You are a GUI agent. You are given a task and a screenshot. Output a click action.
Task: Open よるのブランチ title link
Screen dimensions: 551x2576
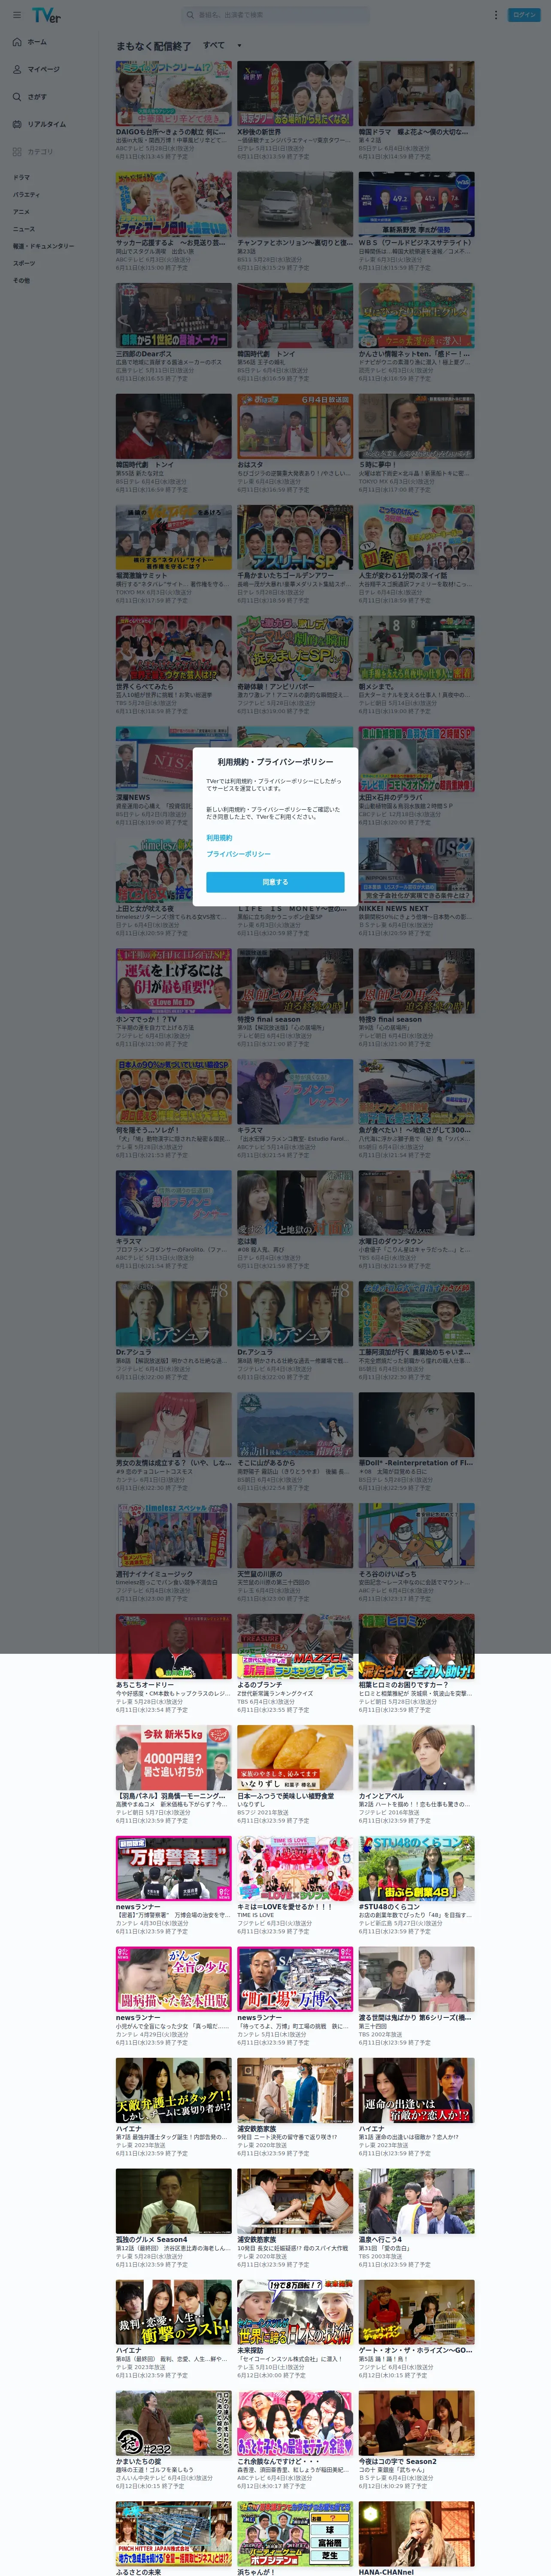[x=259, y=1685]
